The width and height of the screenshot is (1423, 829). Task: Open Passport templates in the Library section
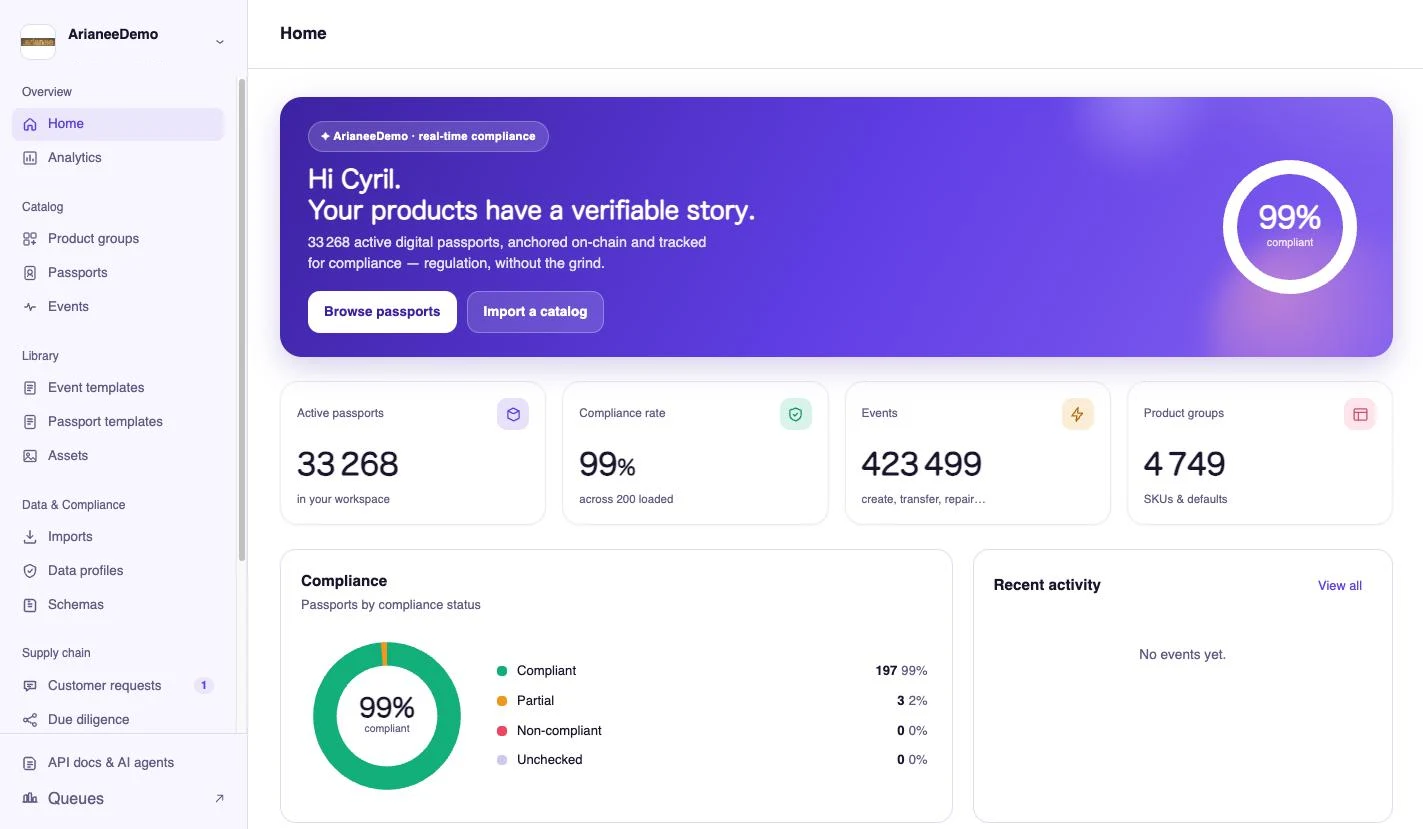pos(118,422)
